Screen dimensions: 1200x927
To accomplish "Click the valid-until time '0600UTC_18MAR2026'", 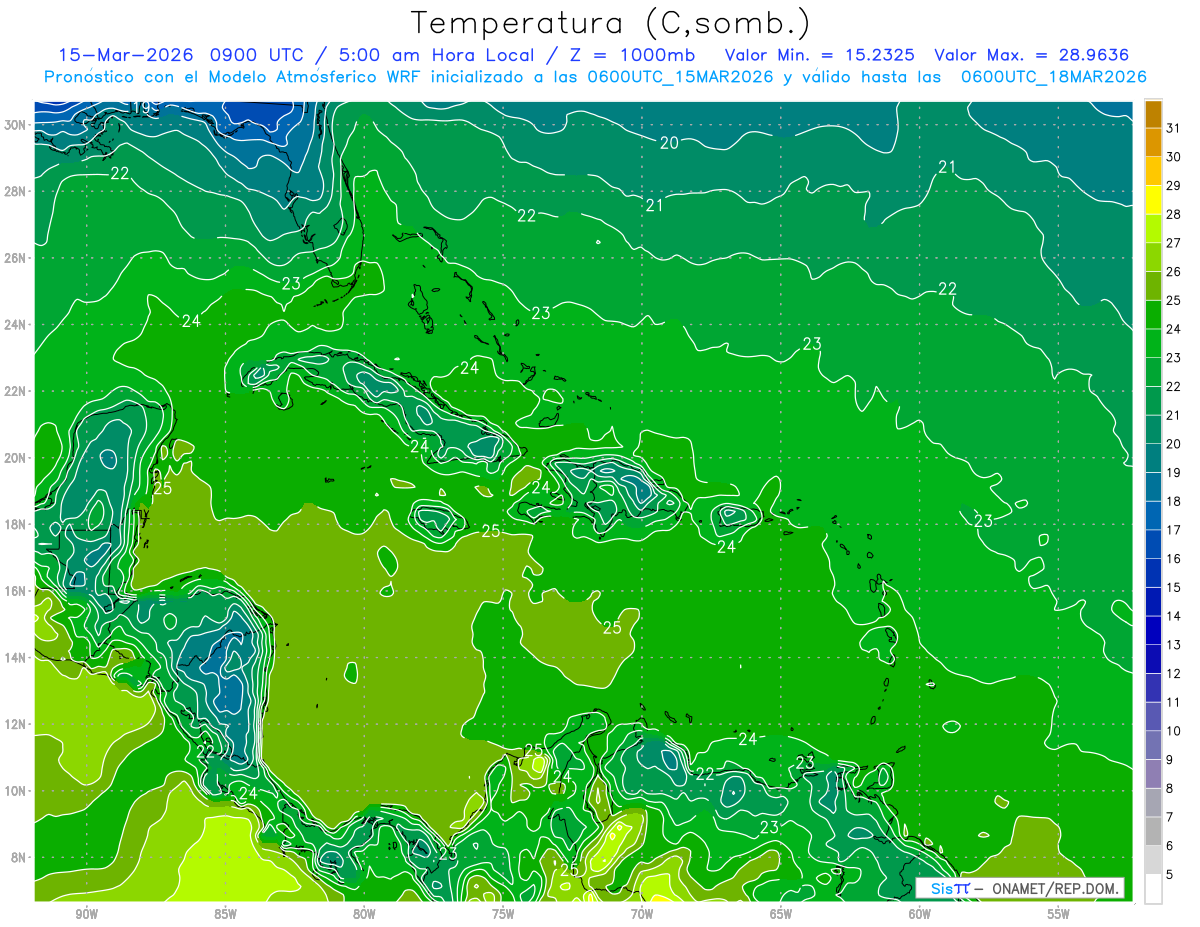I will (x=1053, y=76).
